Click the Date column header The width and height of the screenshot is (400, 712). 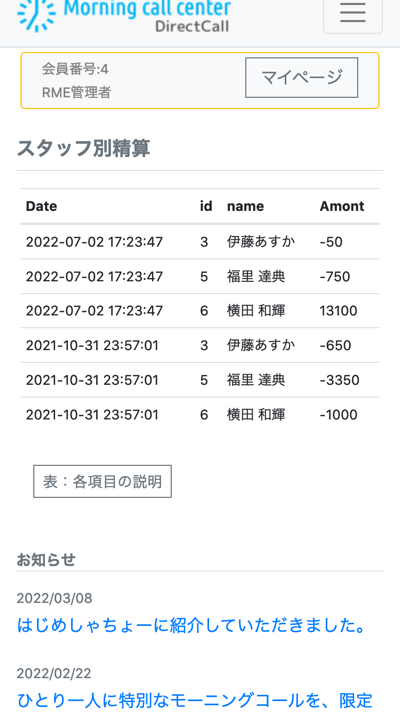pyautogui.click(x=41, y=206)
